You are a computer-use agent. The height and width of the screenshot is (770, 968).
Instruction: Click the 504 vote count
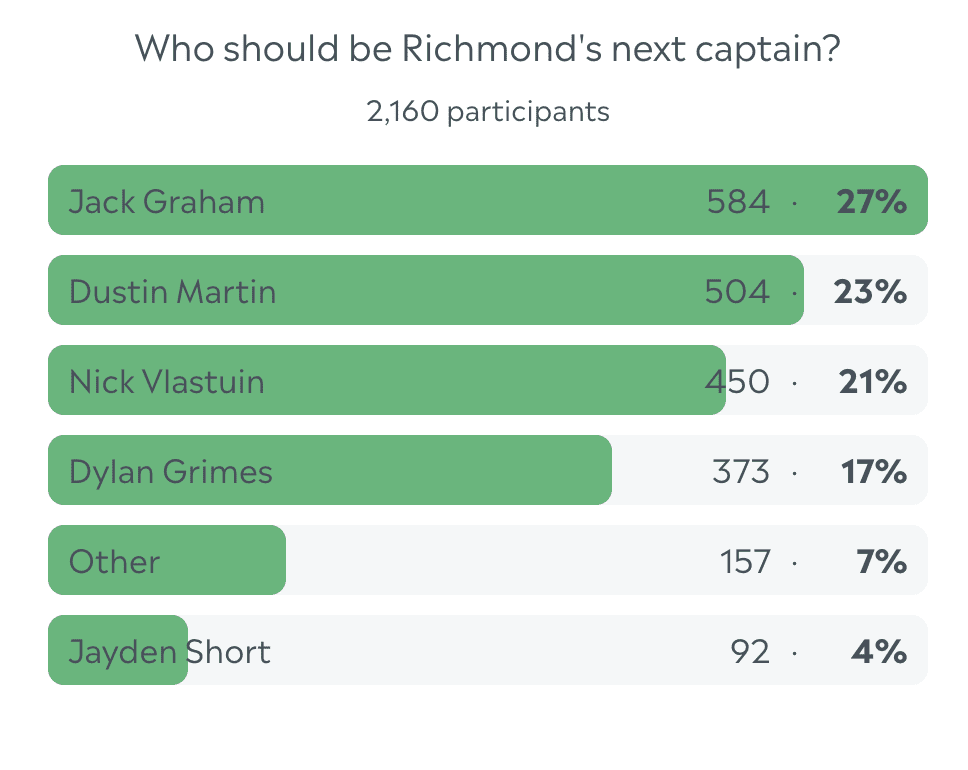coord(737,292)
